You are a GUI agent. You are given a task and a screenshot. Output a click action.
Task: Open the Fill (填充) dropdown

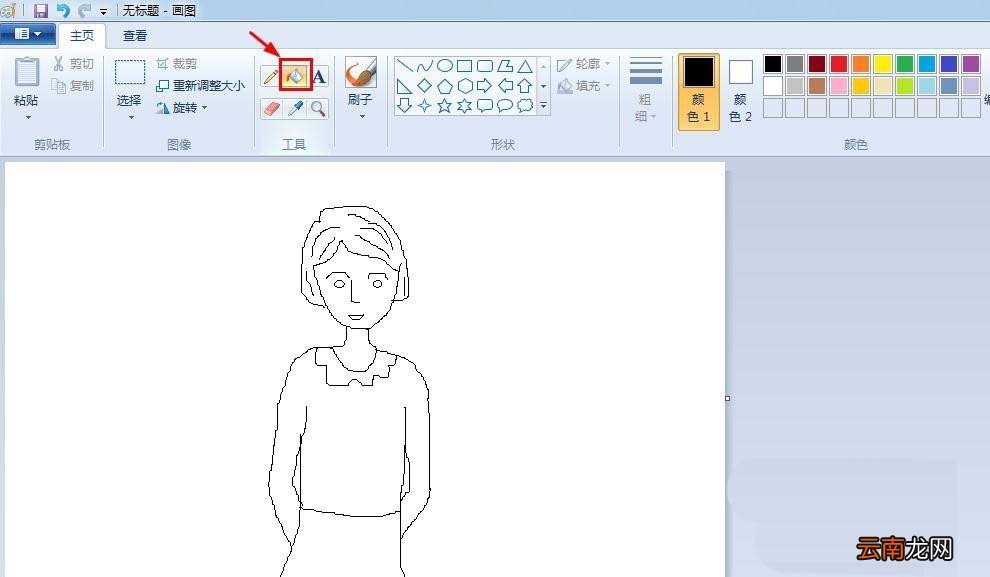tap(583, 85)
